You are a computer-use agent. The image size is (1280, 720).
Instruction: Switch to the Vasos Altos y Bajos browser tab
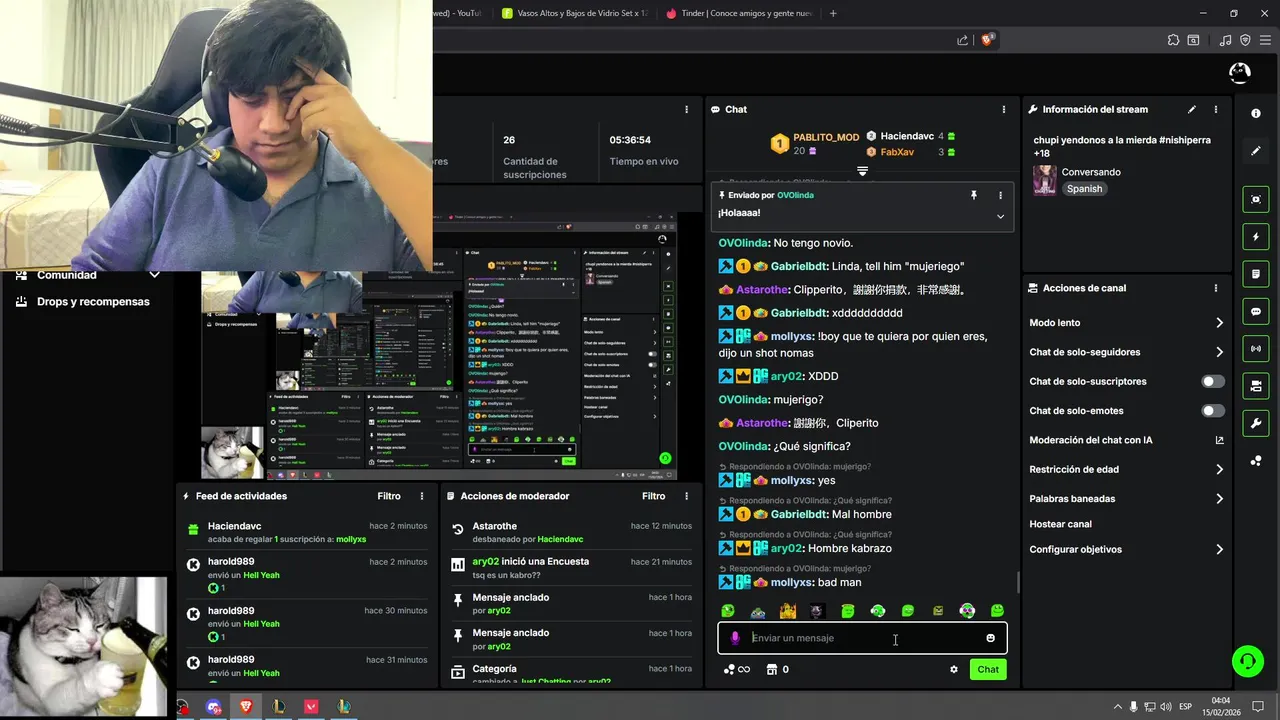pyautogui.click(x=575, y=13)
